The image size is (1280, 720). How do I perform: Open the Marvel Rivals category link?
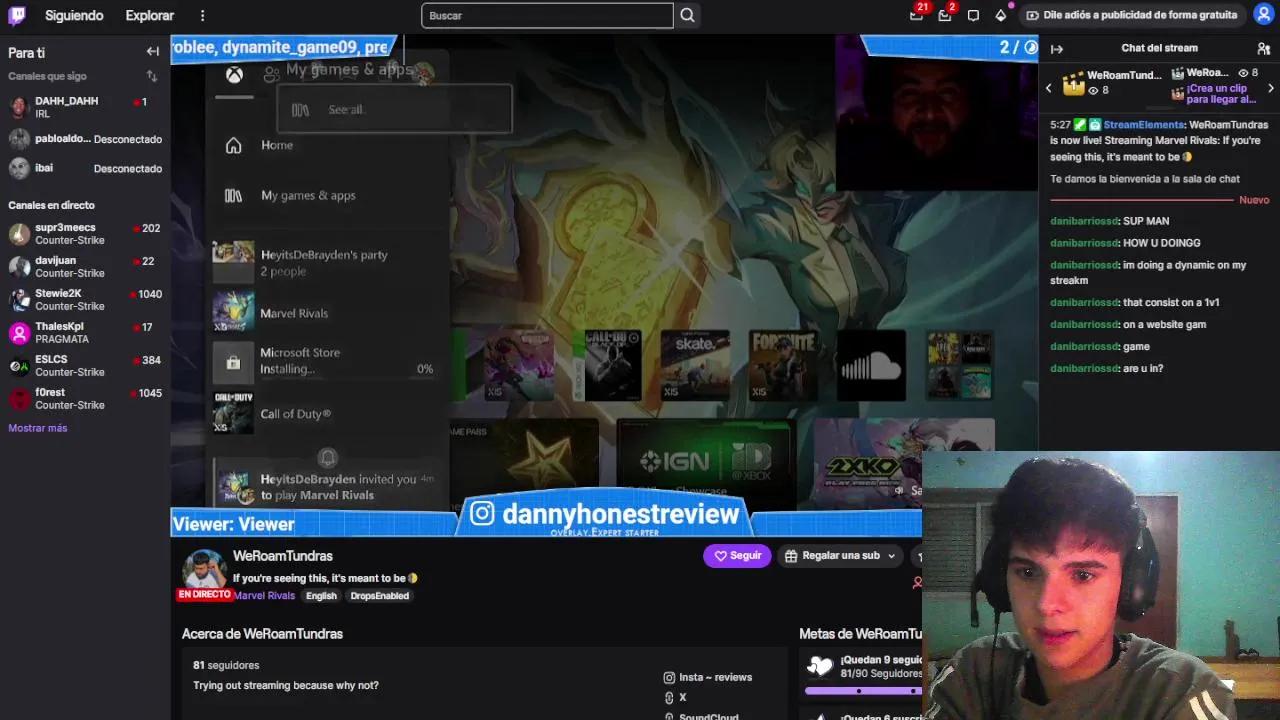click(x=264, y=596)
